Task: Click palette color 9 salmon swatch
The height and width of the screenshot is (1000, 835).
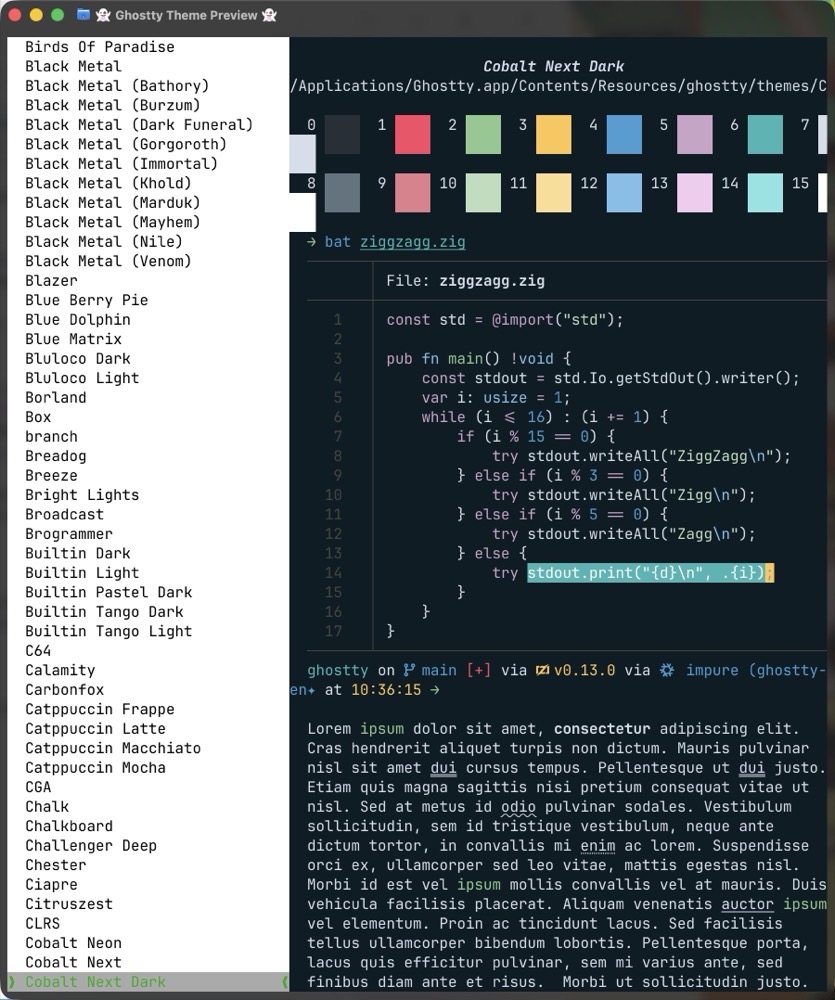Action: pyautogui.click(x=413, y=193)
